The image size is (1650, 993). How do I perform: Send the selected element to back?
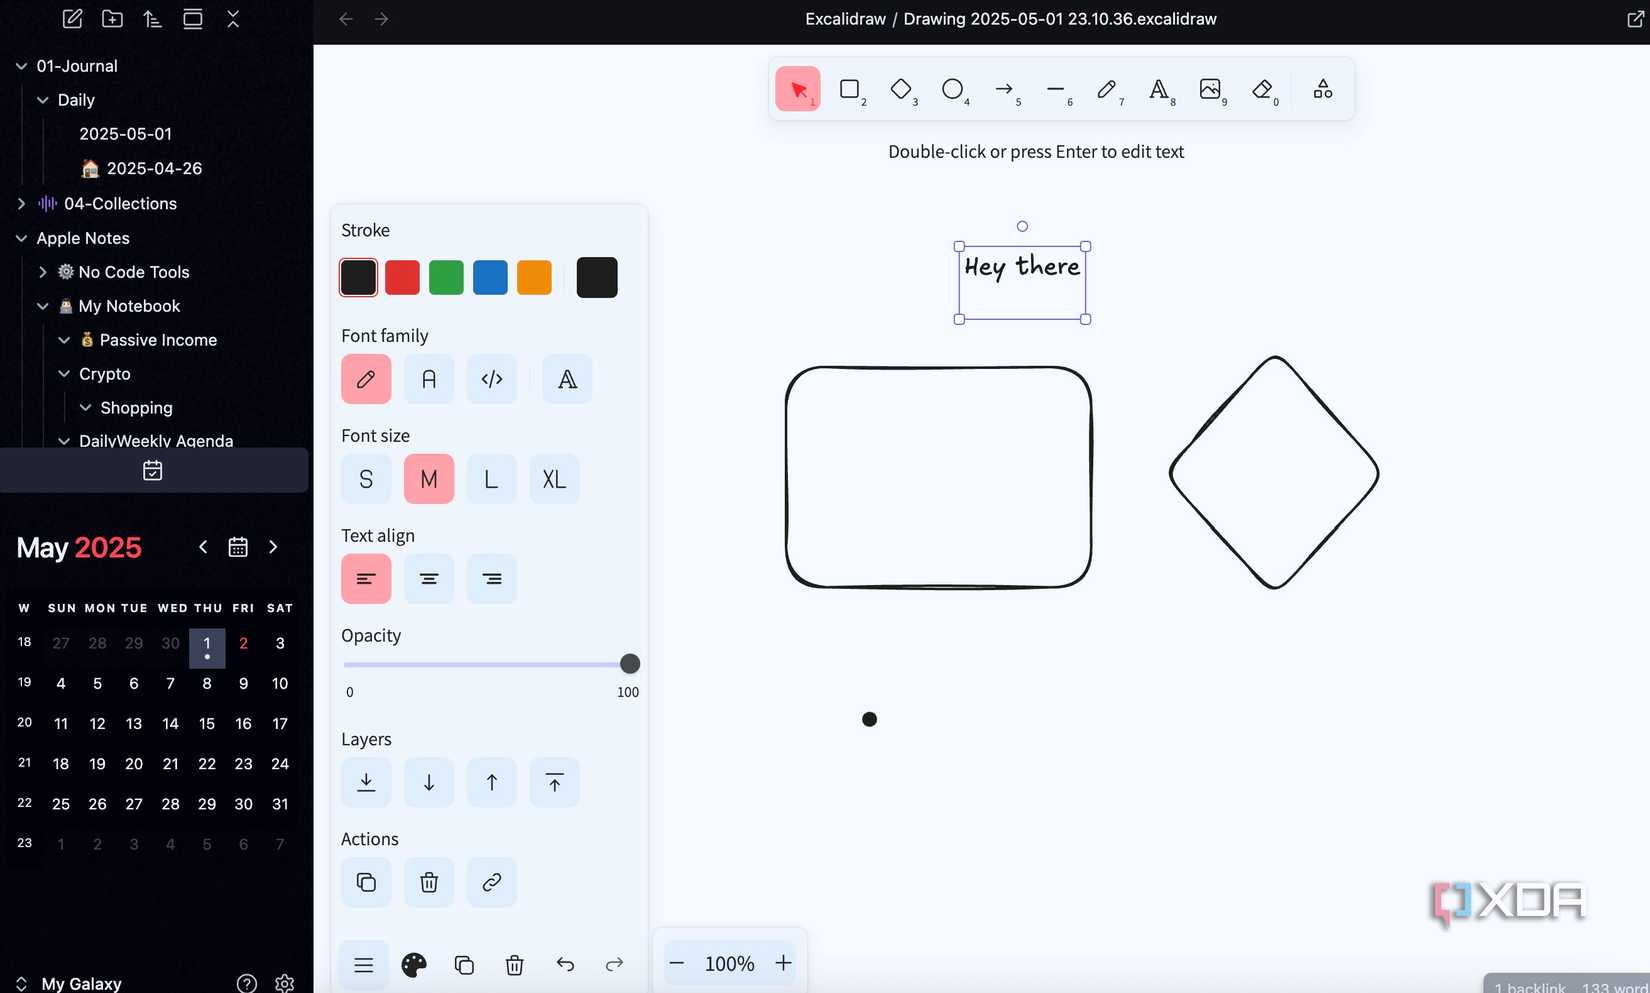click(x=365, y=782)
